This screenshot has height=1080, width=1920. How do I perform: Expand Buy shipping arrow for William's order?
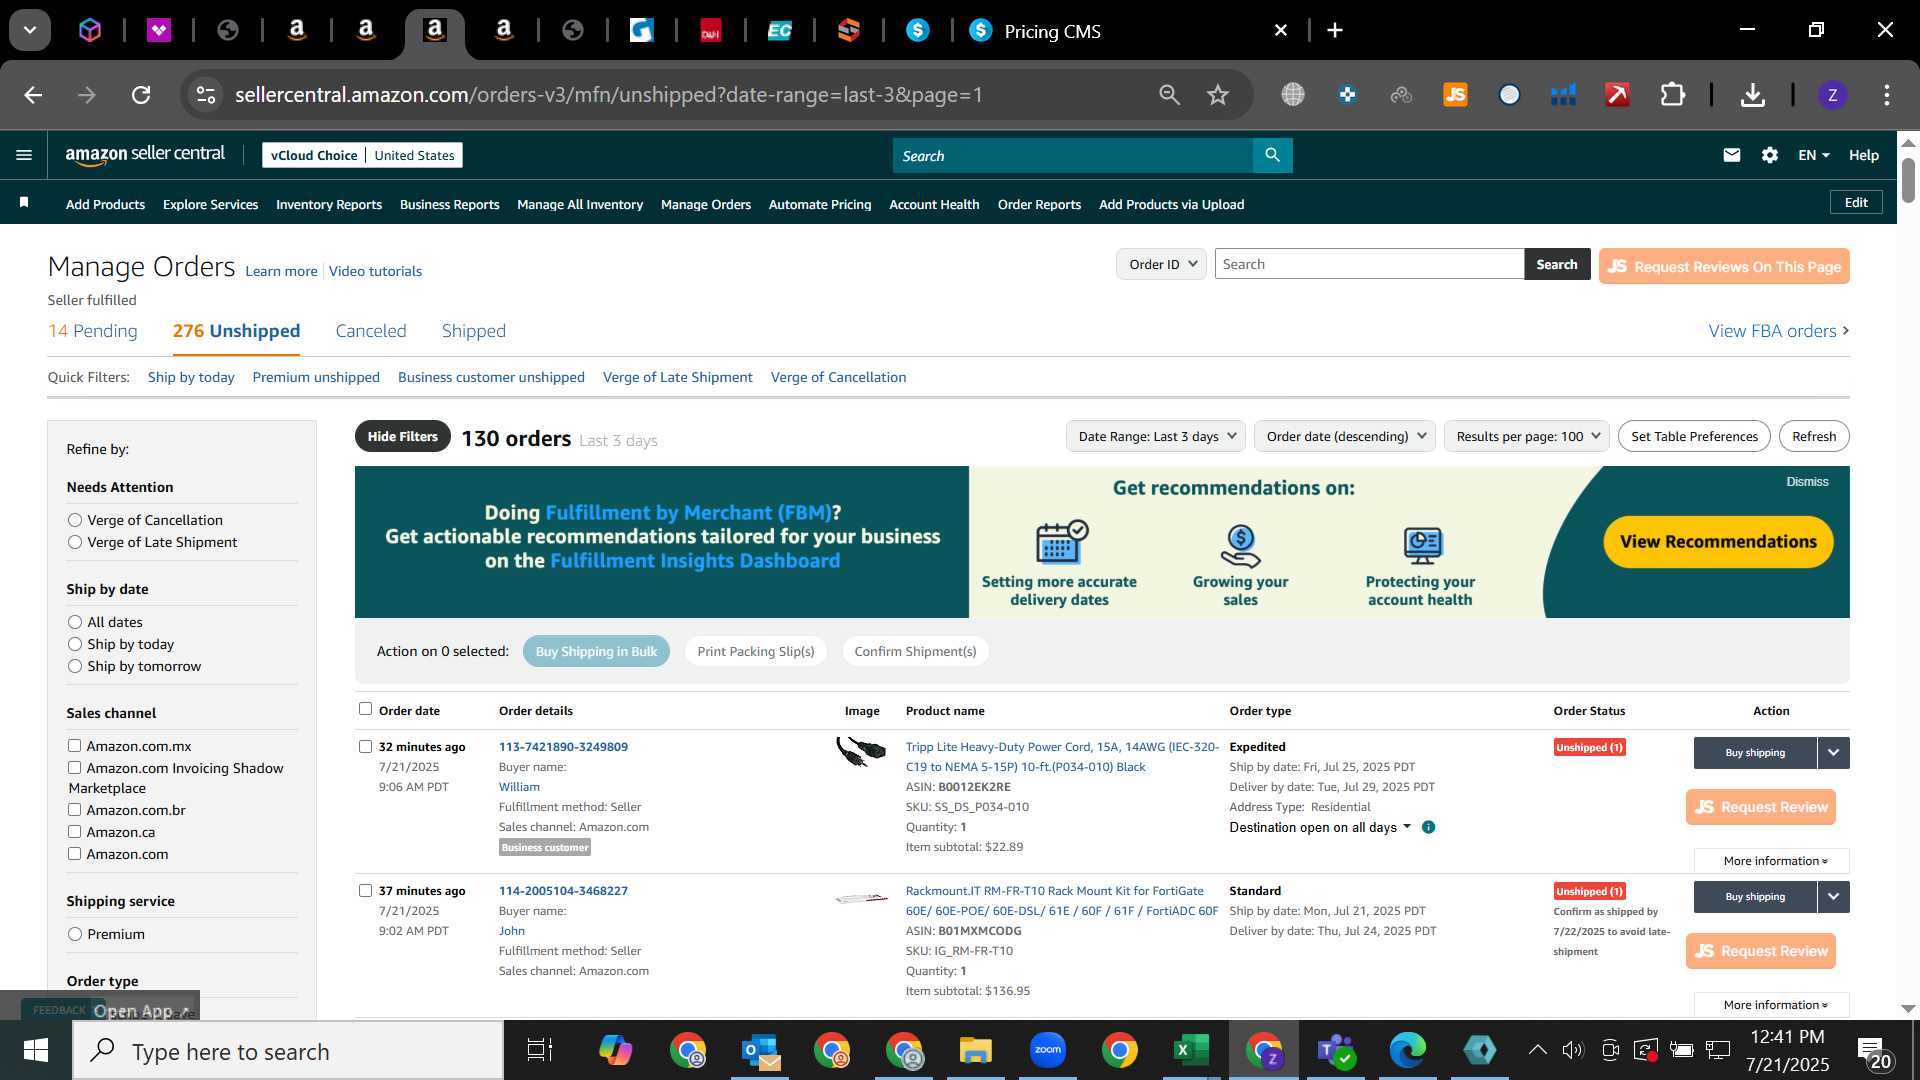click(1833, 753)
